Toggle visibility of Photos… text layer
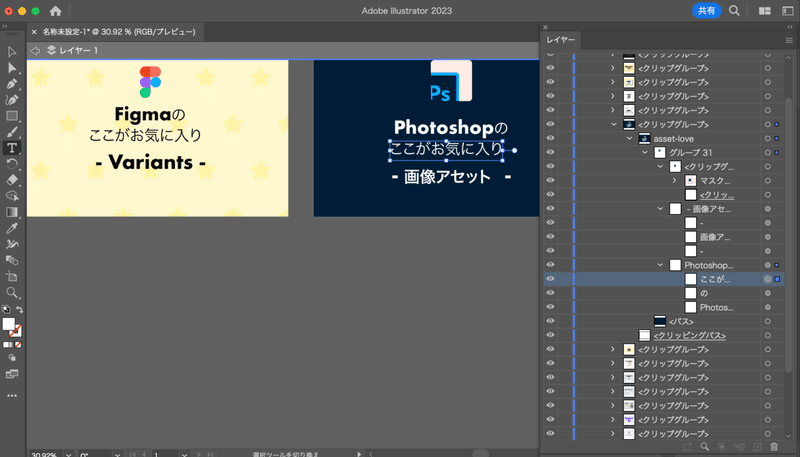The height and width of the screenshot is (457, 800). 550,307
